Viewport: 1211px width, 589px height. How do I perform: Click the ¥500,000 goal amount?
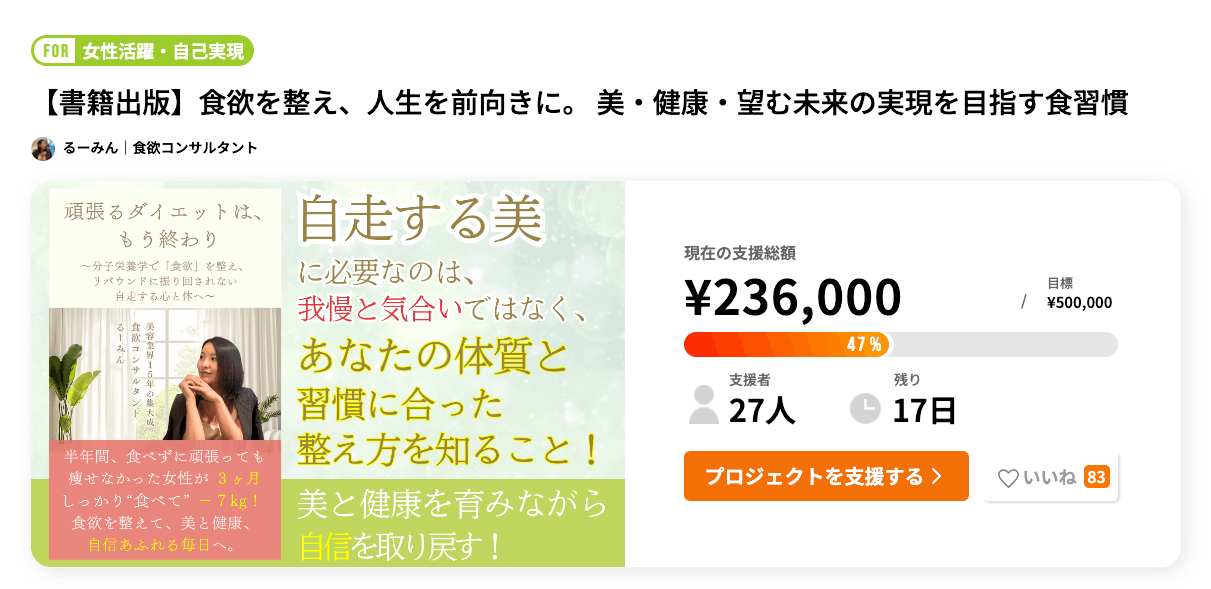pyautogui.click(x=1079, y=302)
